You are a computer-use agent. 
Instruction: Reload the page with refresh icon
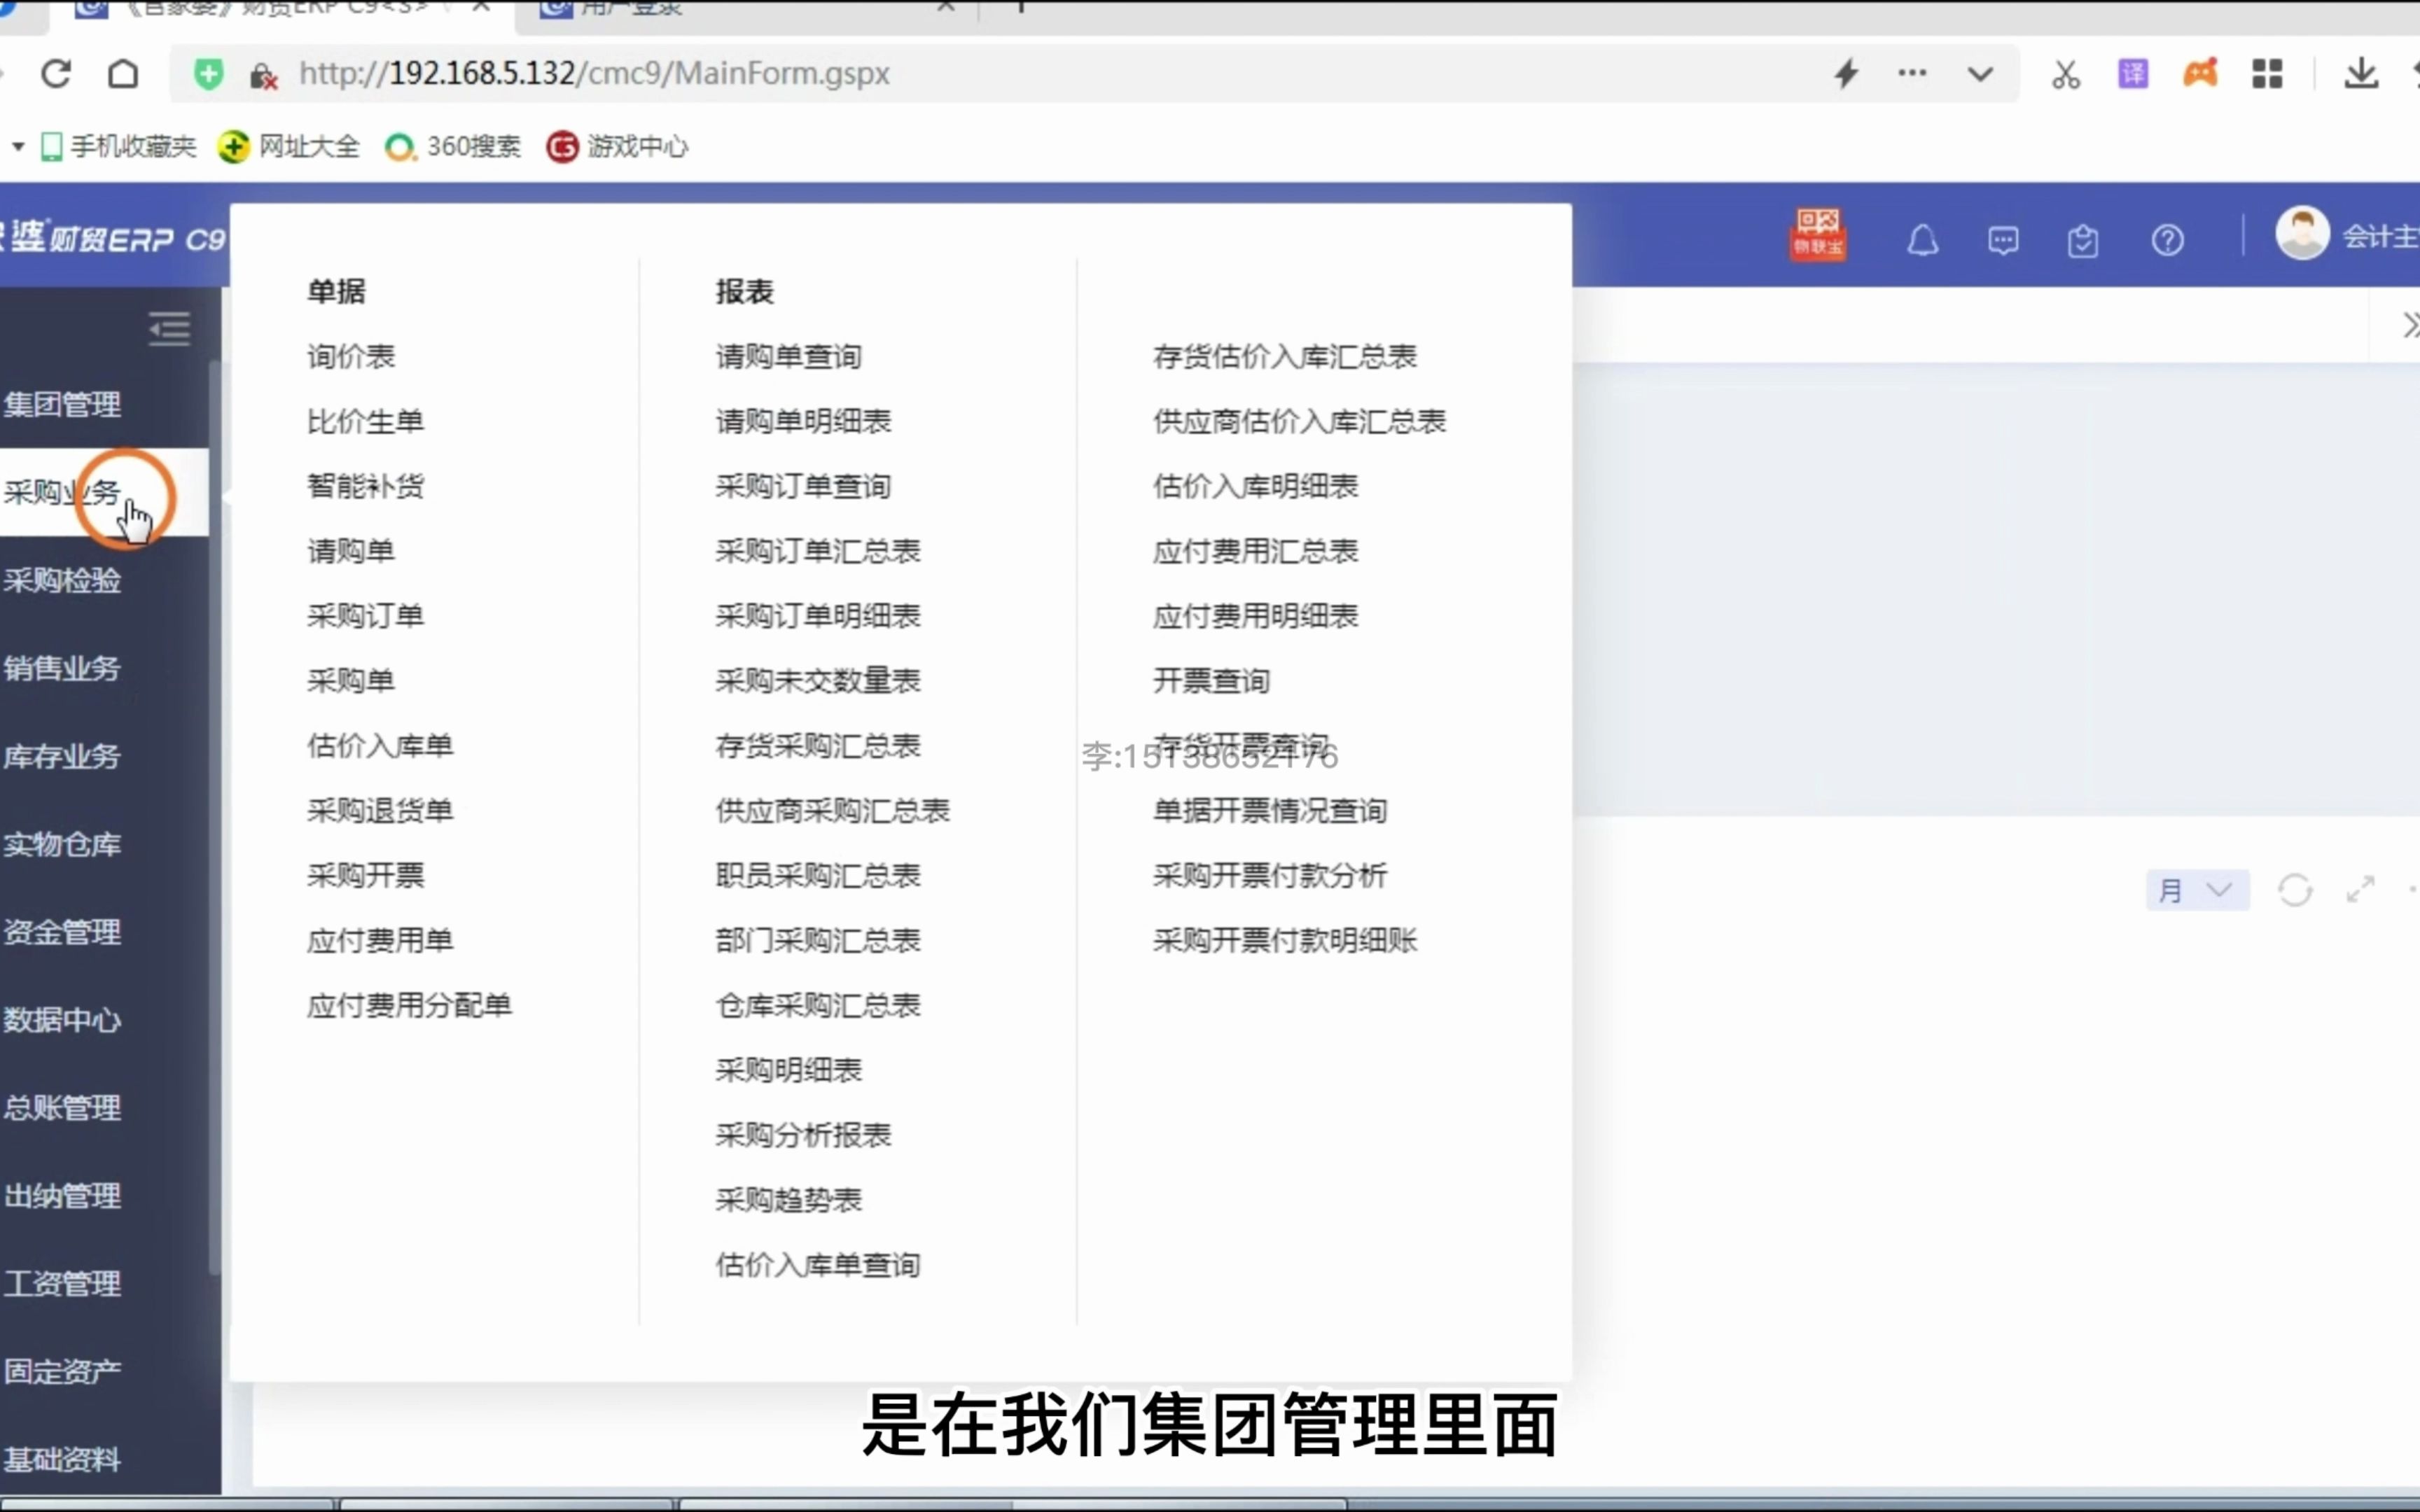[x=56, y=73]
